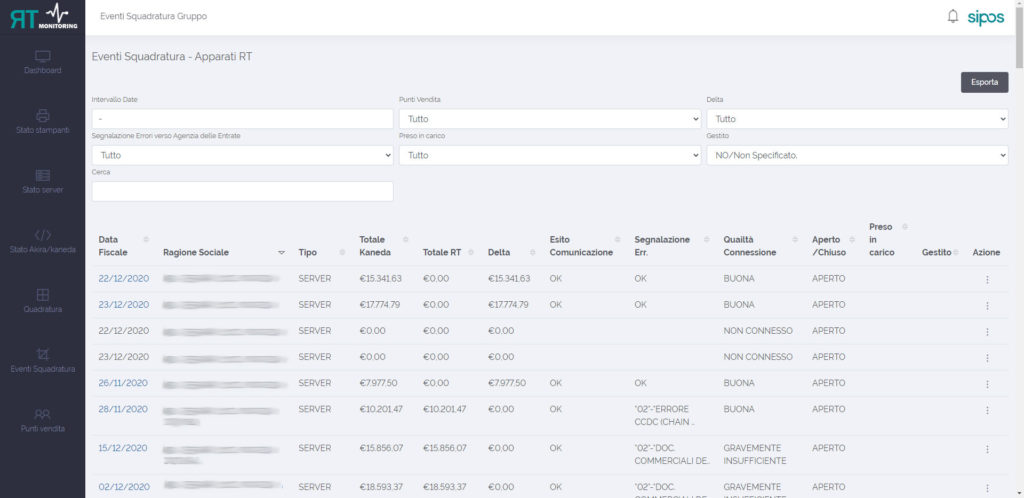Open the Stato stampanti printer icon
This screenshot has height=498, width=1024.
[43, 116]
